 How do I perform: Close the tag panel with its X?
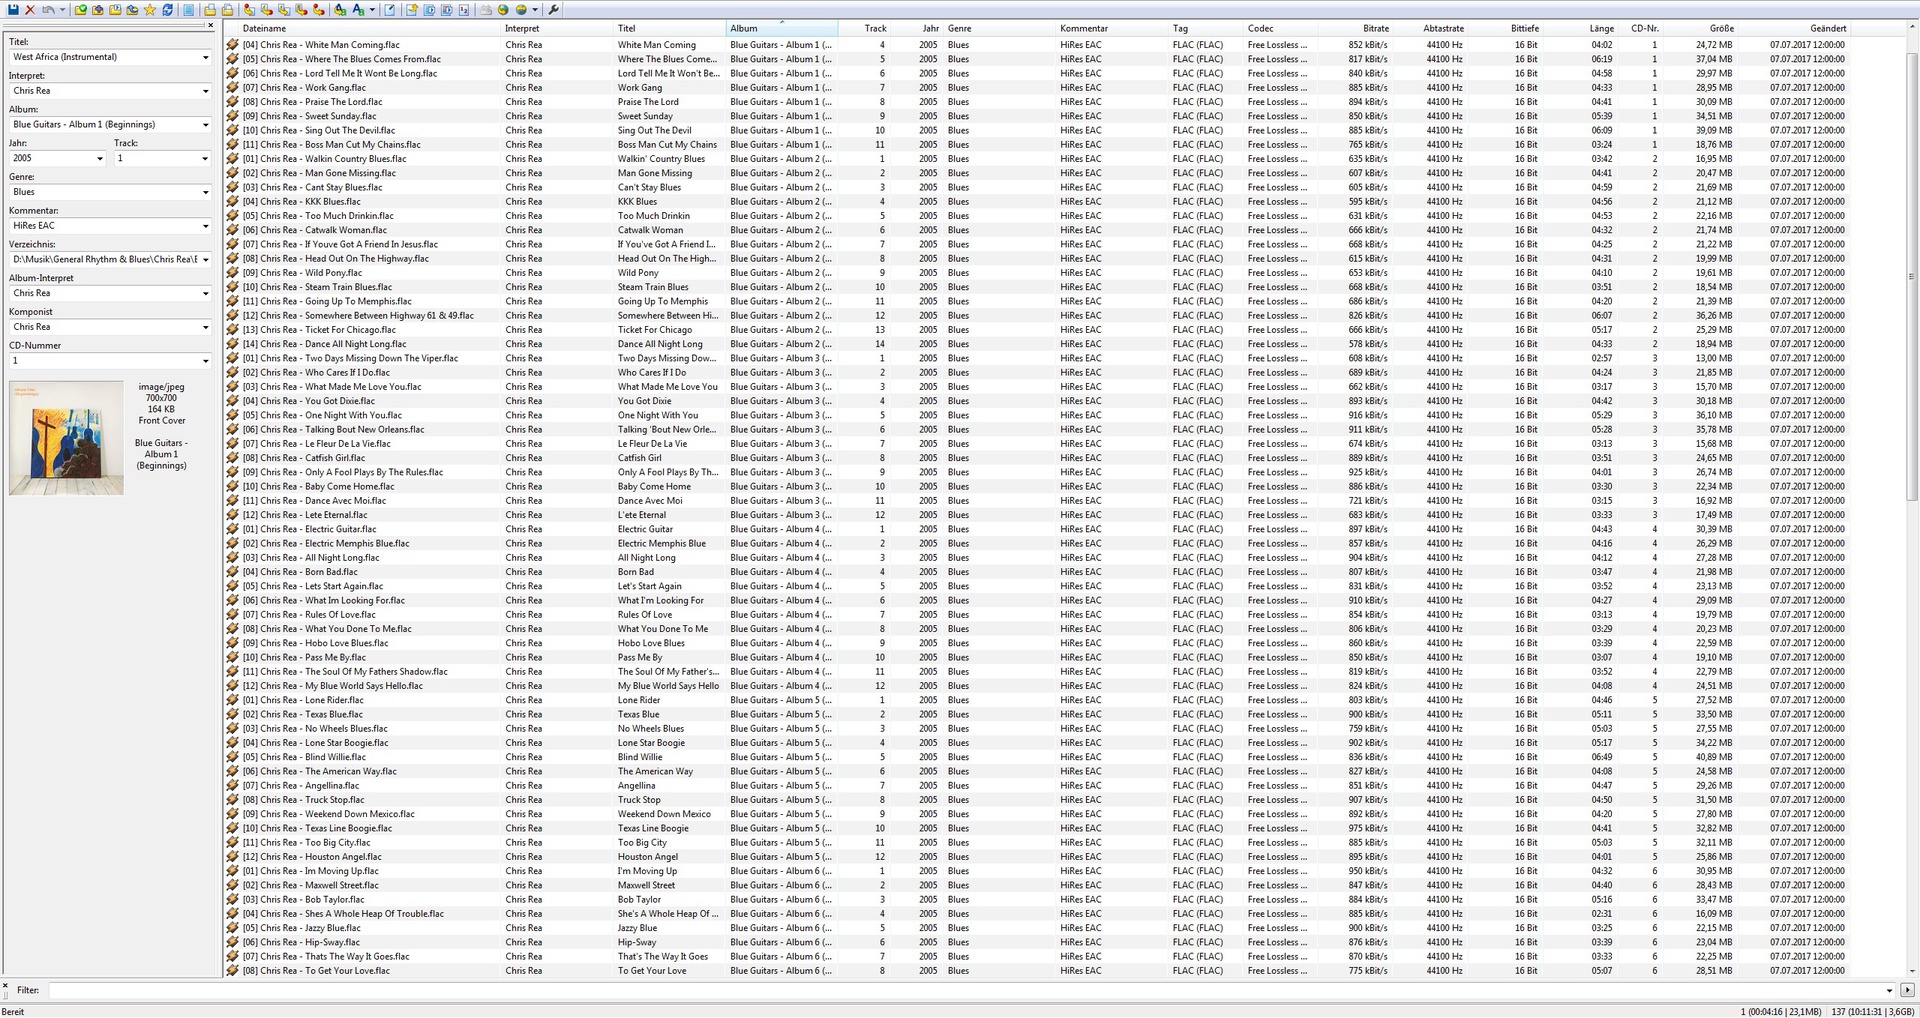[211, 25]
